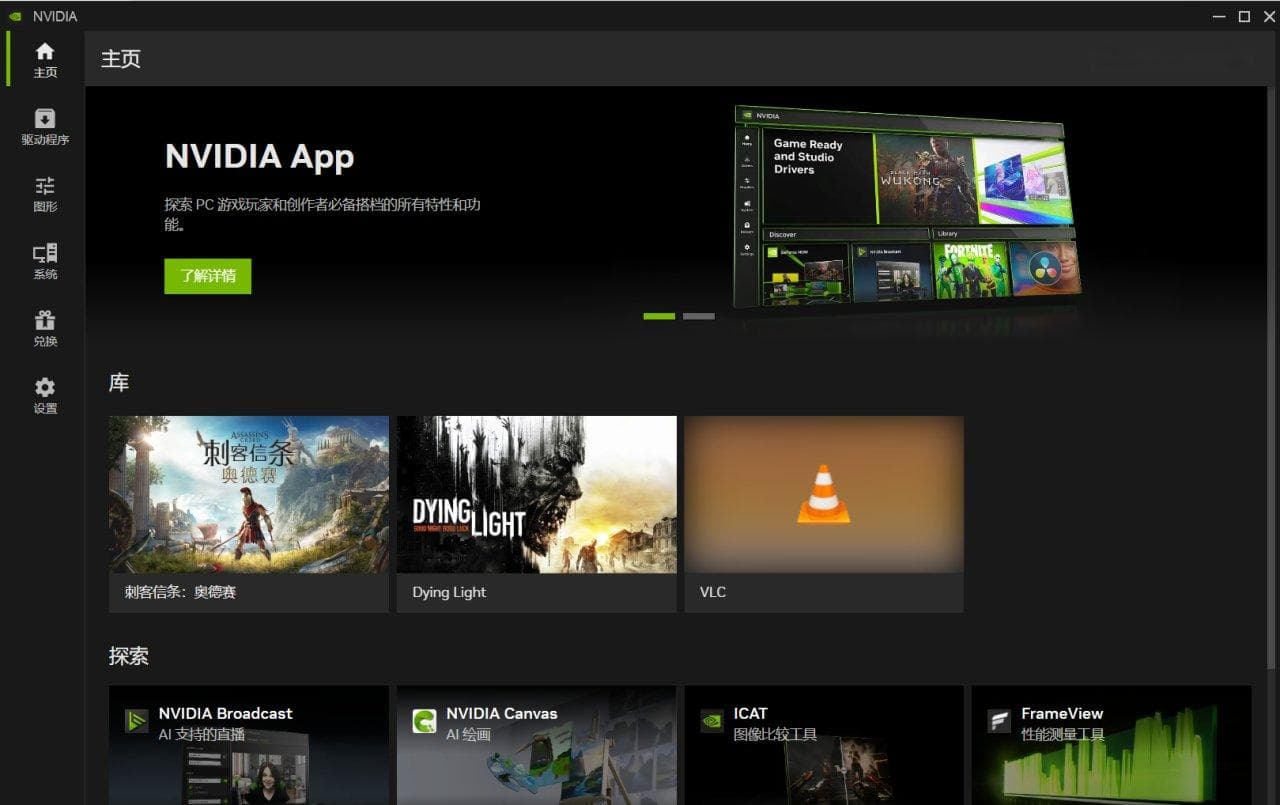Click the NVIDIA App banner heading
This screenshot has width=1280, height=805.
click(259, 156)
